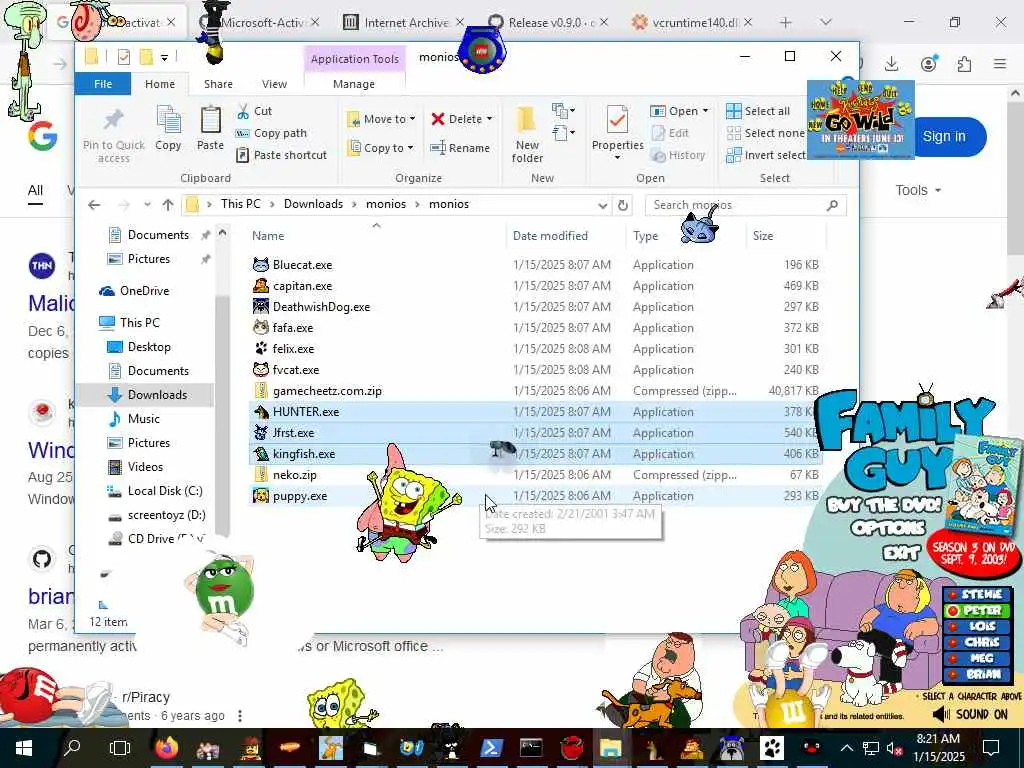Click the Windows Start button
This screenshot has height=768, width=1024.
click(x=23, y=748)
